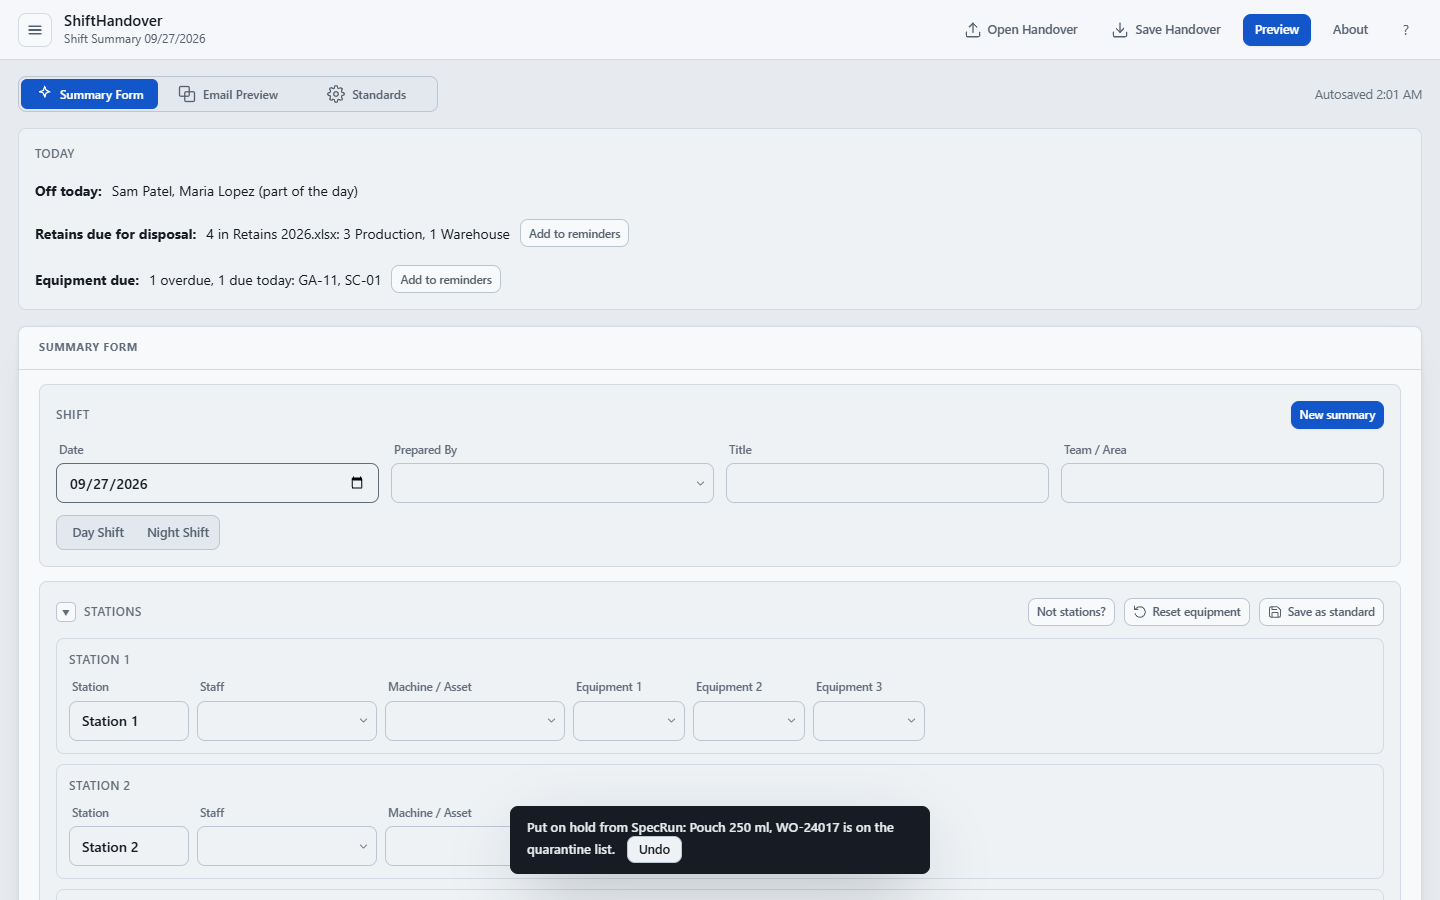1440x900 pixels.
Task: Switch to the Email Preview tab
Action: (x=229, y=94)
